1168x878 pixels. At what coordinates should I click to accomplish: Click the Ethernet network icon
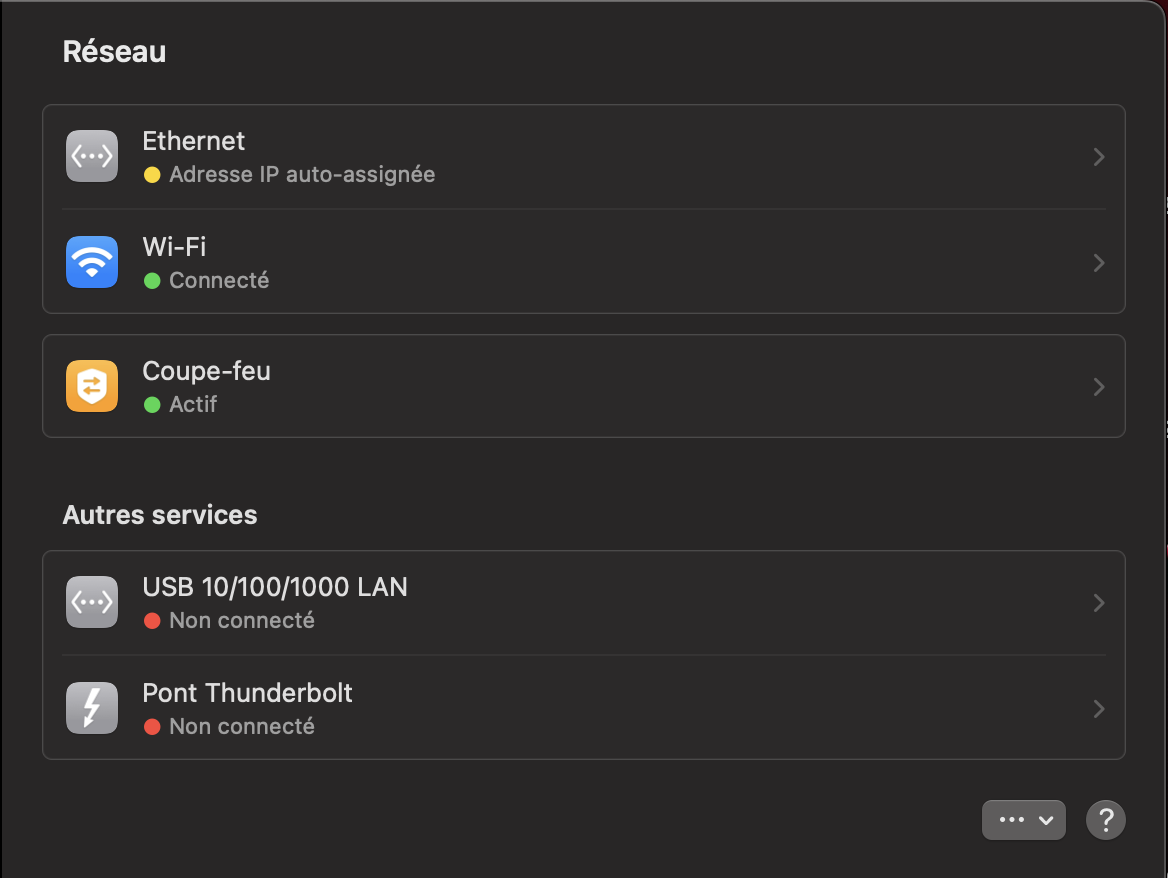click(x=92, y=157)
